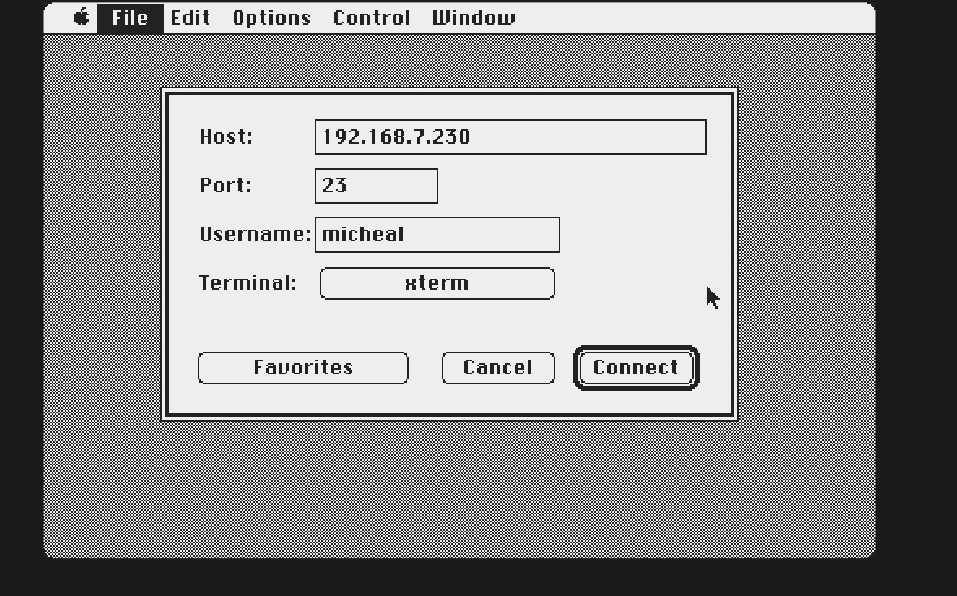Open the Edit menu

[190, 17]
